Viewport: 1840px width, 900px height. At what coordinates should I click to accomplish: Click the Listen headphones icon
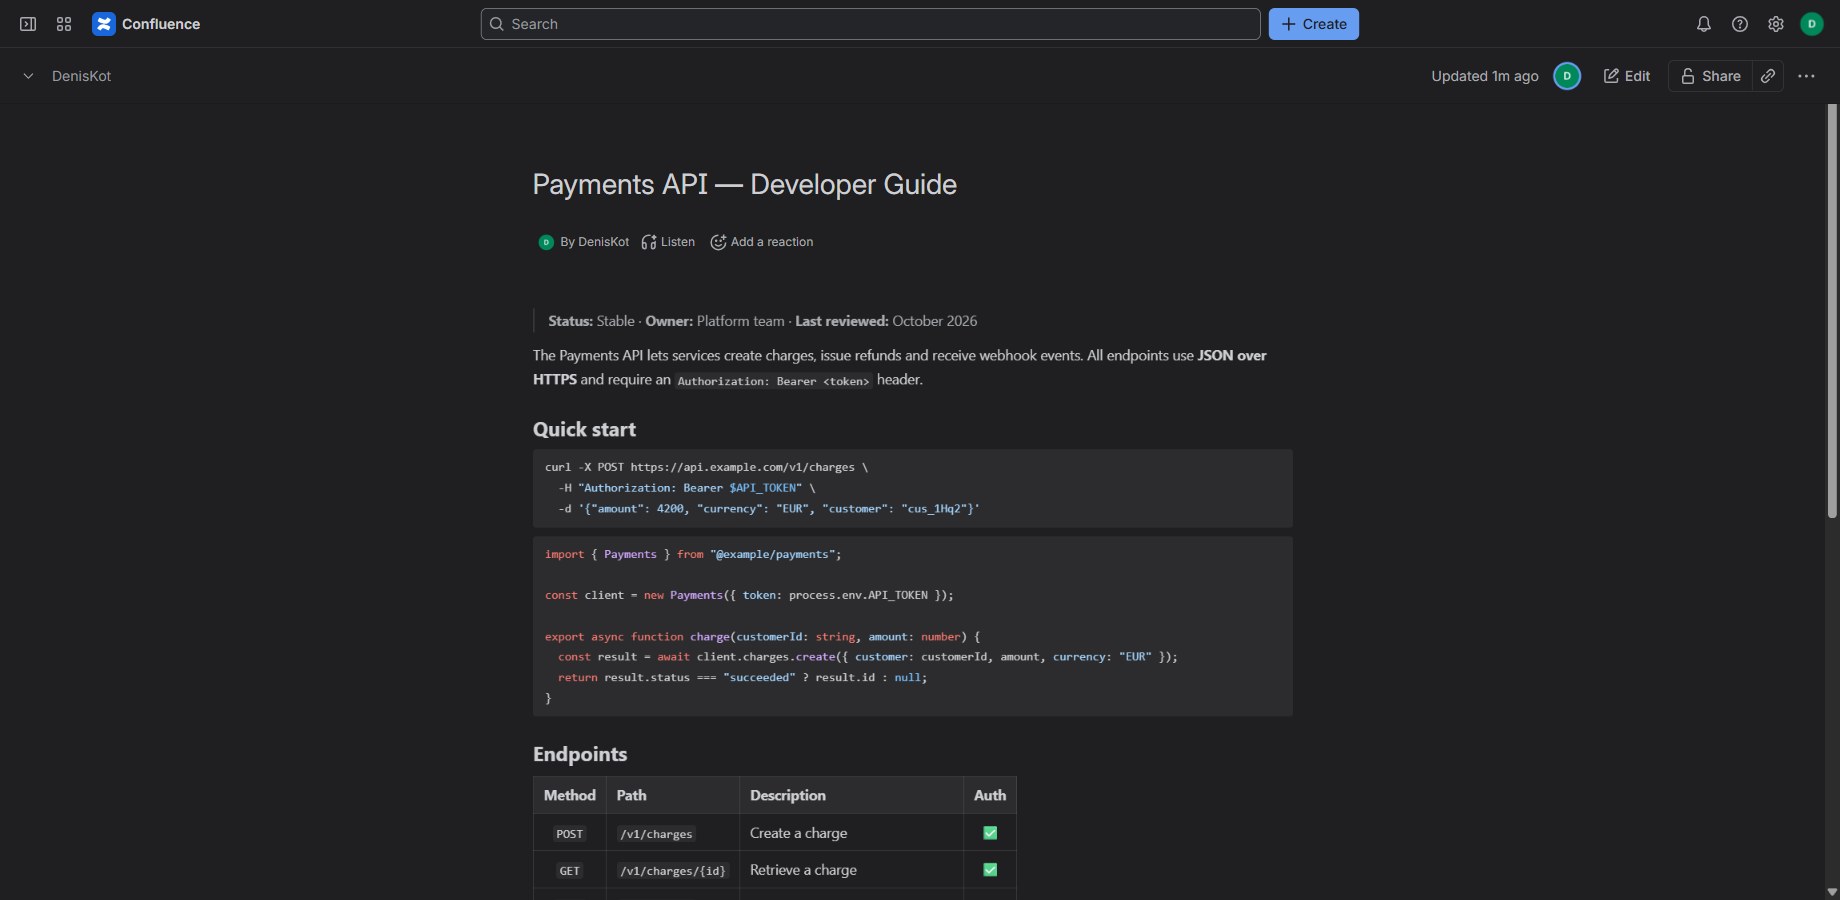click(x=649, y=242)
